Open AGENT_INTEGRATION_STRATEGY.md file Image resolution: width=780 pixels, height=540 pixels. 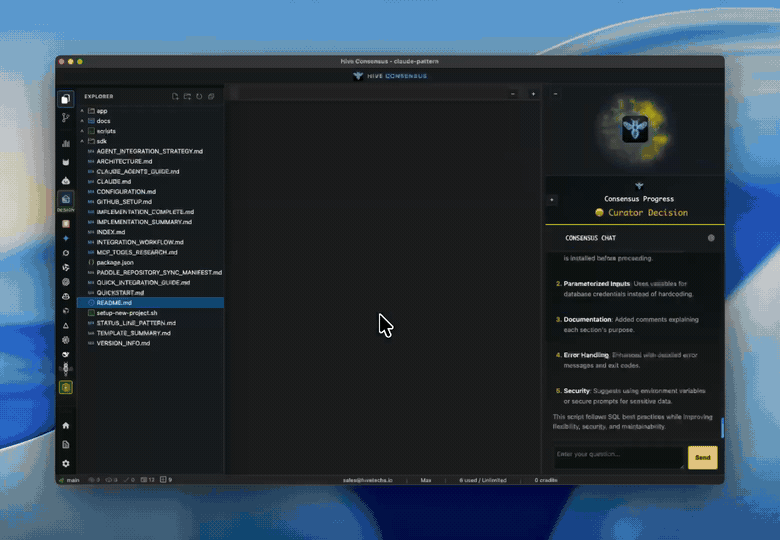(150, 151)
